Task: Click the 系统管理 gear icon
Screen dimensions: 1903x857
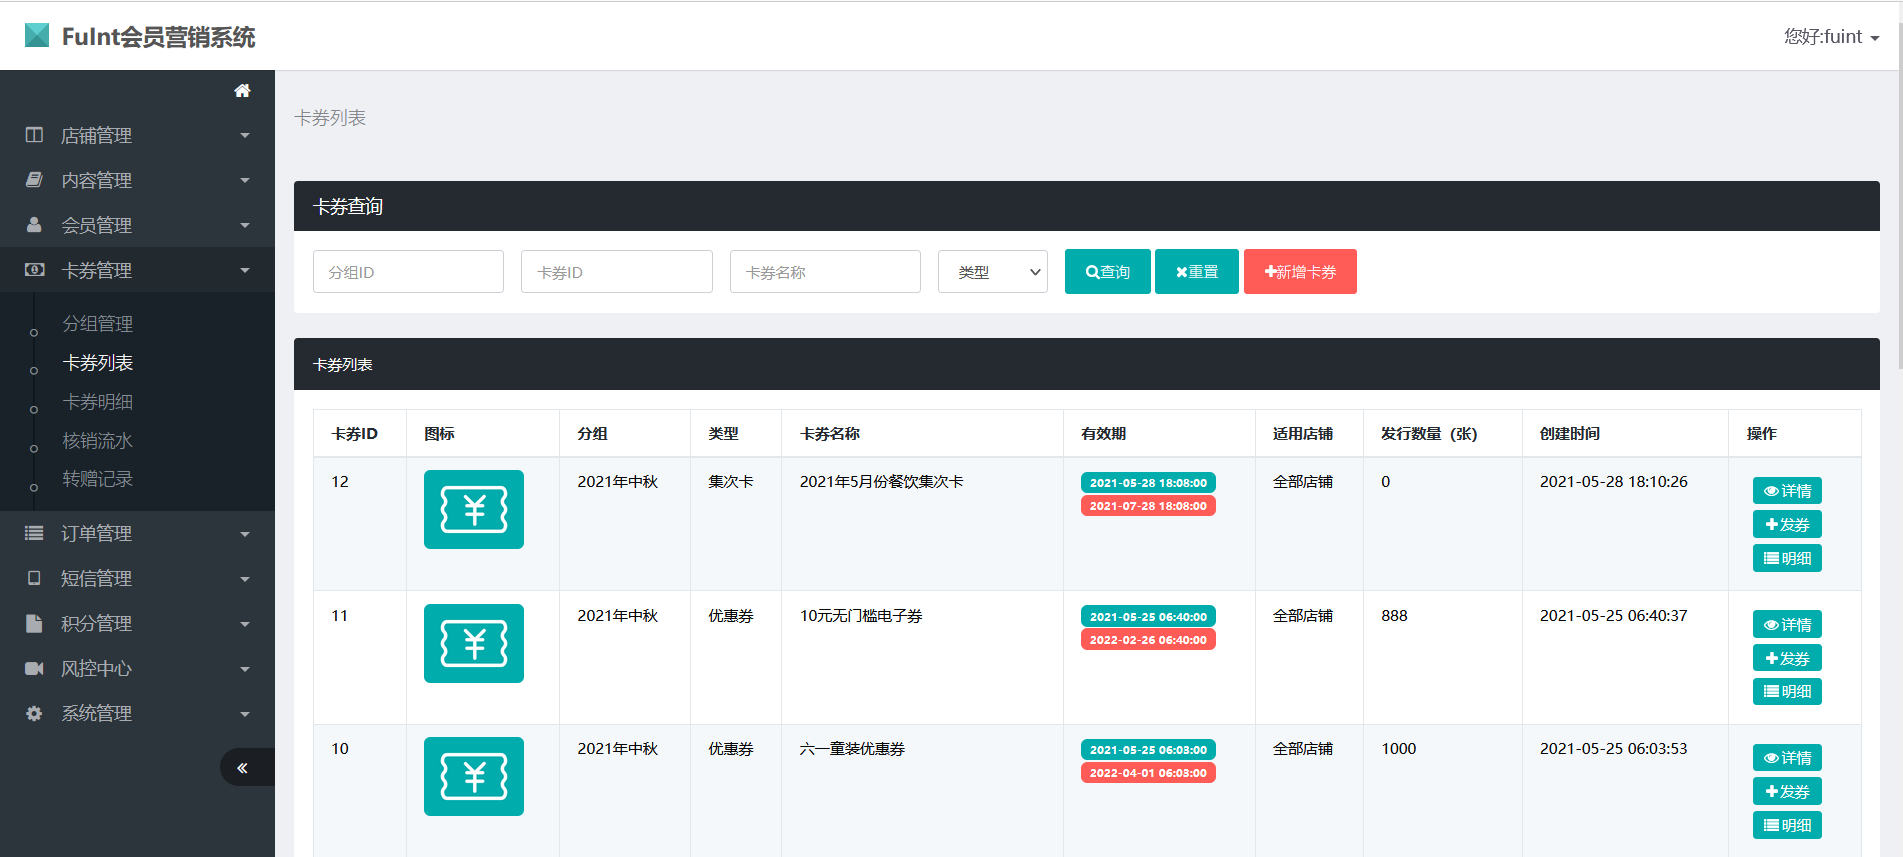Action: [34, 713]
